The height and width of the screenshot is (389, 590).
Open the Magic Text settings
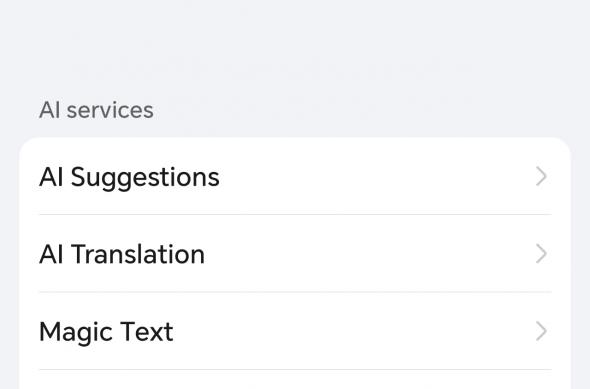click(x=295, y=331)
